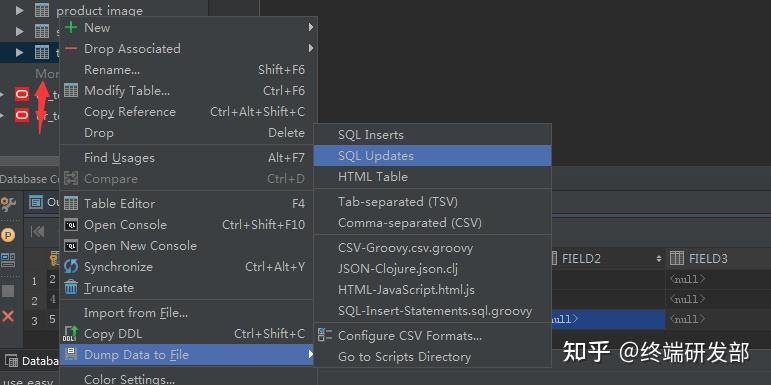Select SQL-Insert-Statements.sql.groovy script

tap(432, 311)
